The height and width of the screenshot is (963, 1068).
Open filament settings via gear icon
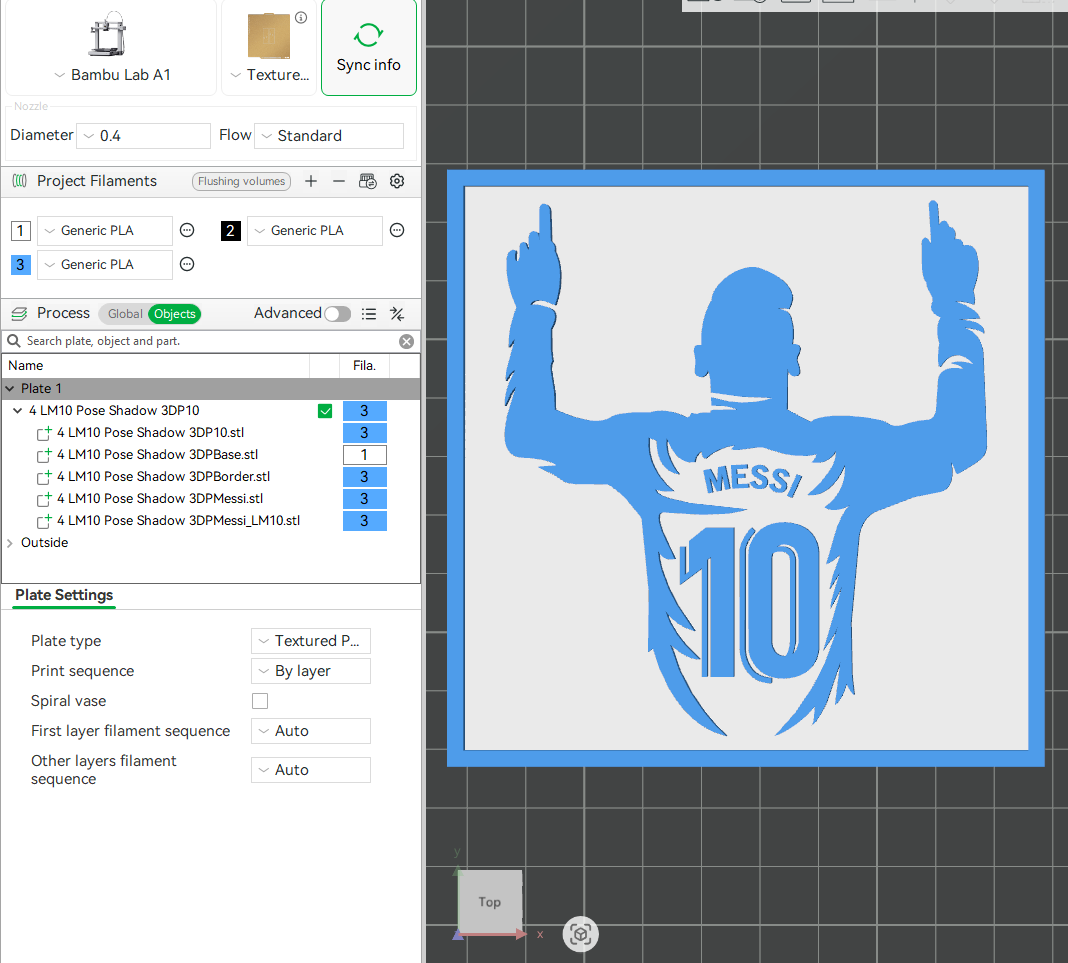(x=397, y=181)
